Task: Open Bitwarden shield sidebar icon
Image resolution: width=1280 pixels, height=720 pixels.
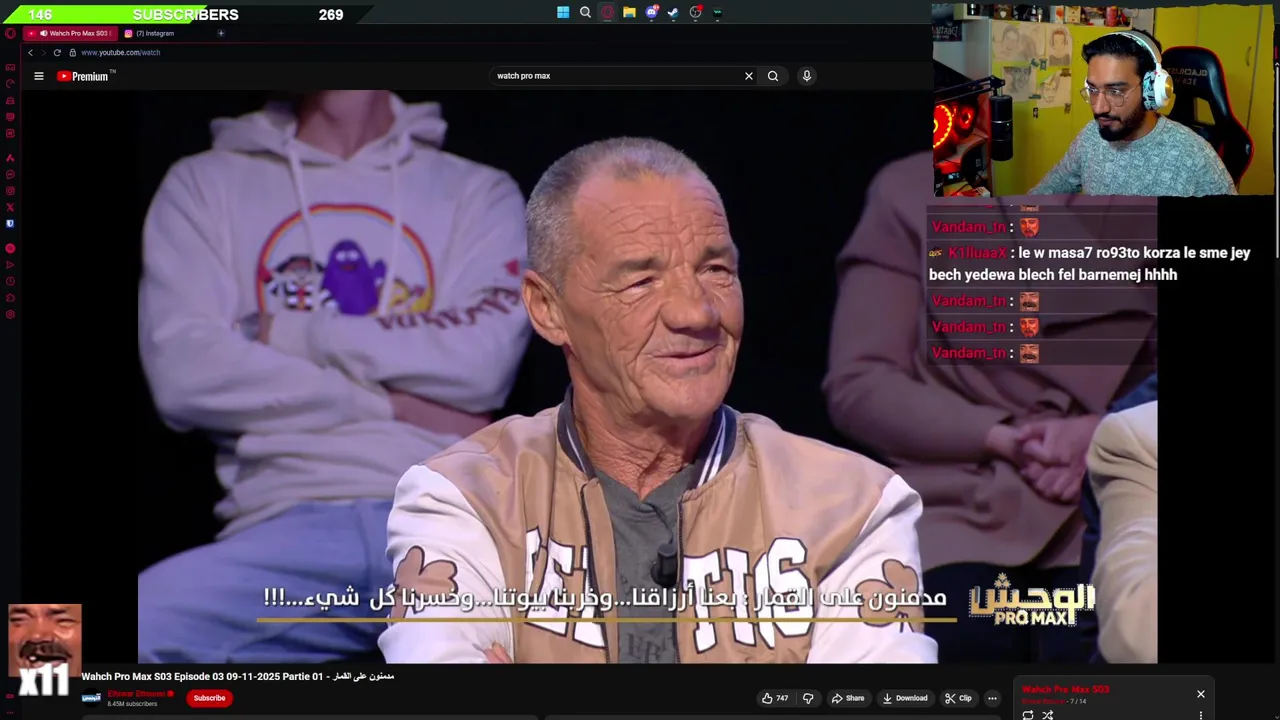Action: coord(11,223)
